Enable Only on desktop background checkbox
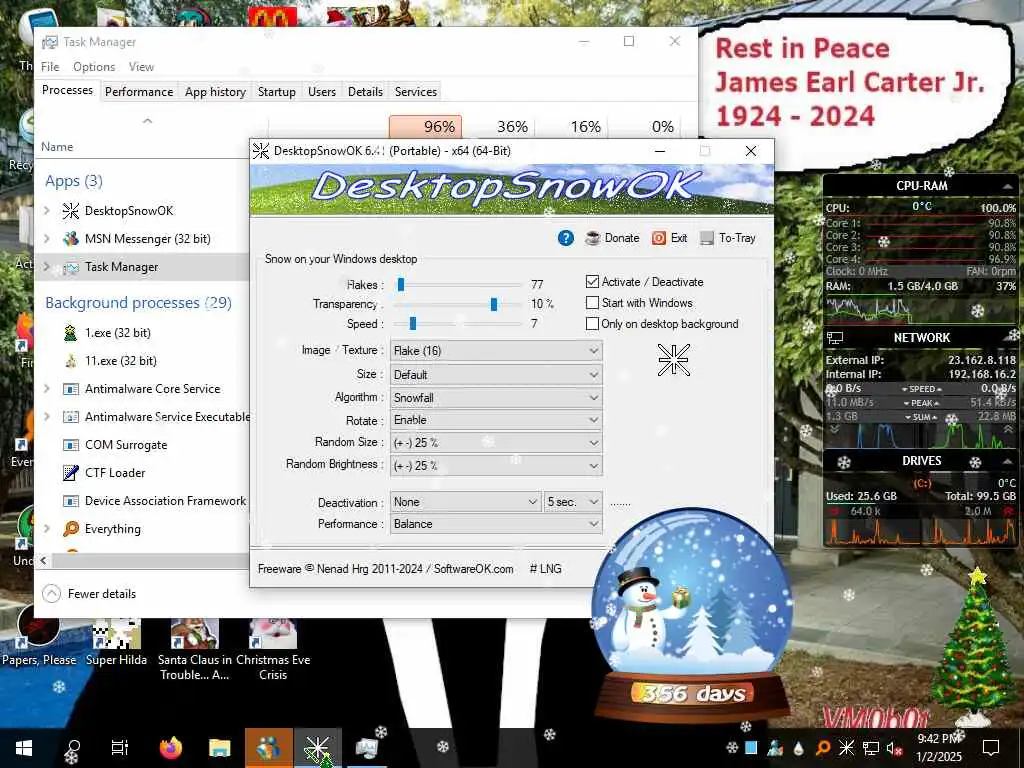This screenshot has height=768, width=1024. (592, 324)
